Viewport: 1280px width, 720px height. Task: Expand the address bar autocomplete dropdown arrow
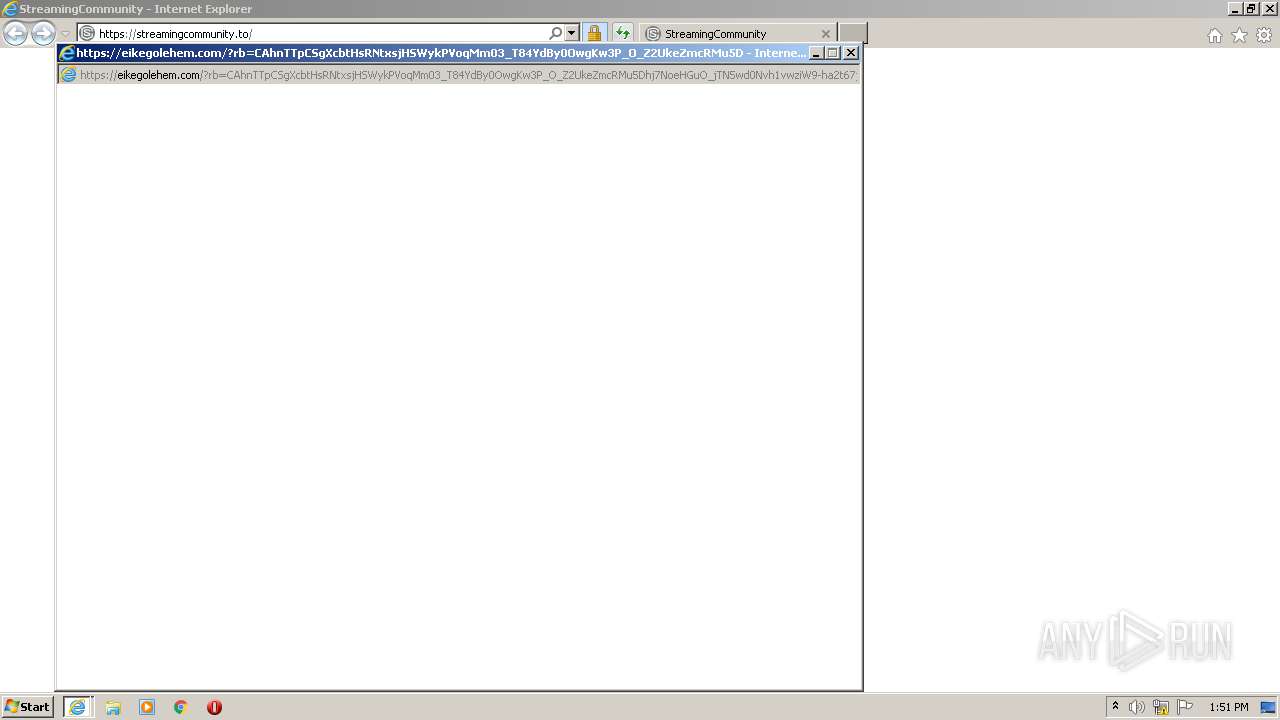(x=572, y=33)
